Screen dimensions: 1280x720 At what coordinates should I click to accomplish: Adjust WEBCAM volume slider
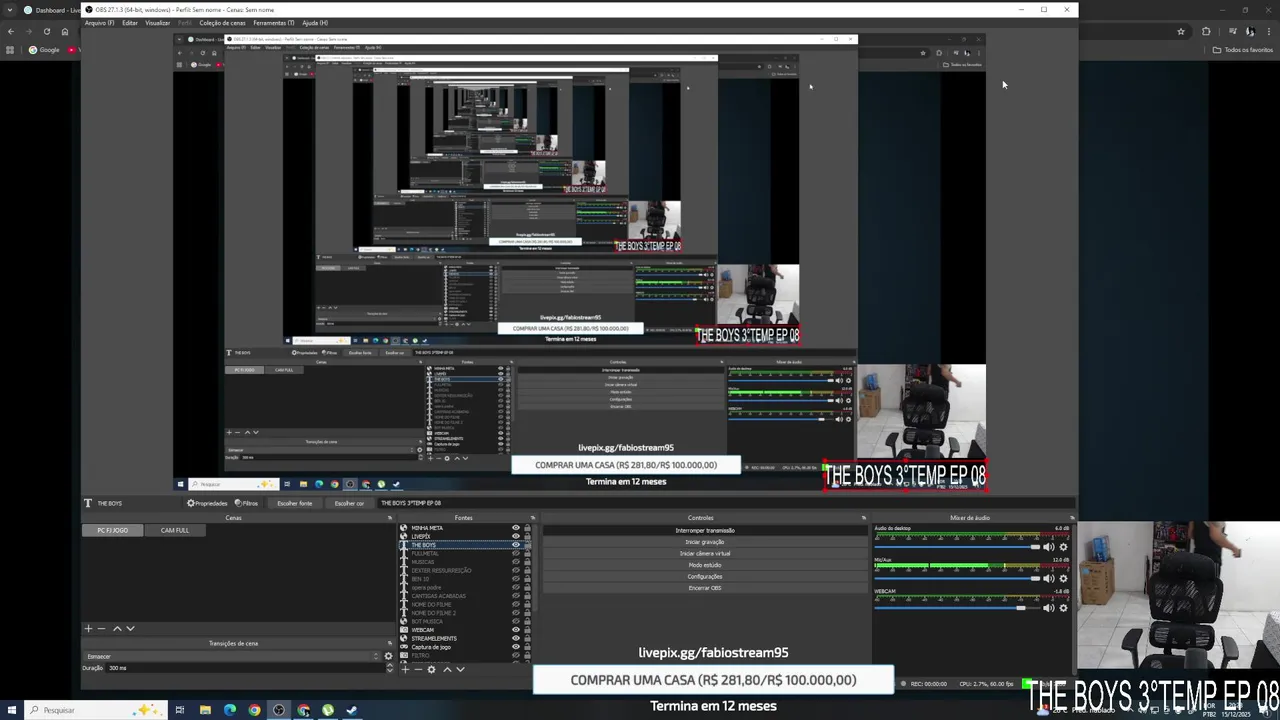click(x=957, y=608)
